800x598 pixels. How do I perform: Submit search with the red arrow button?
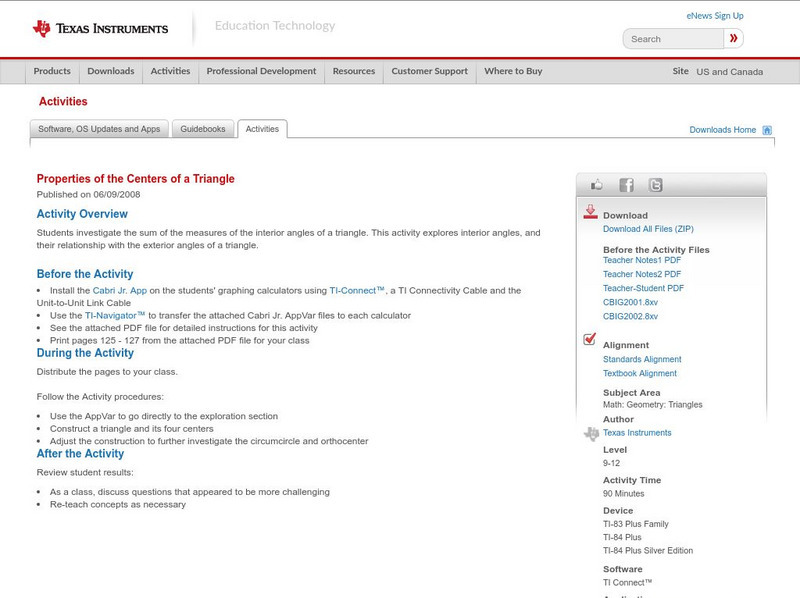(734, 38)
